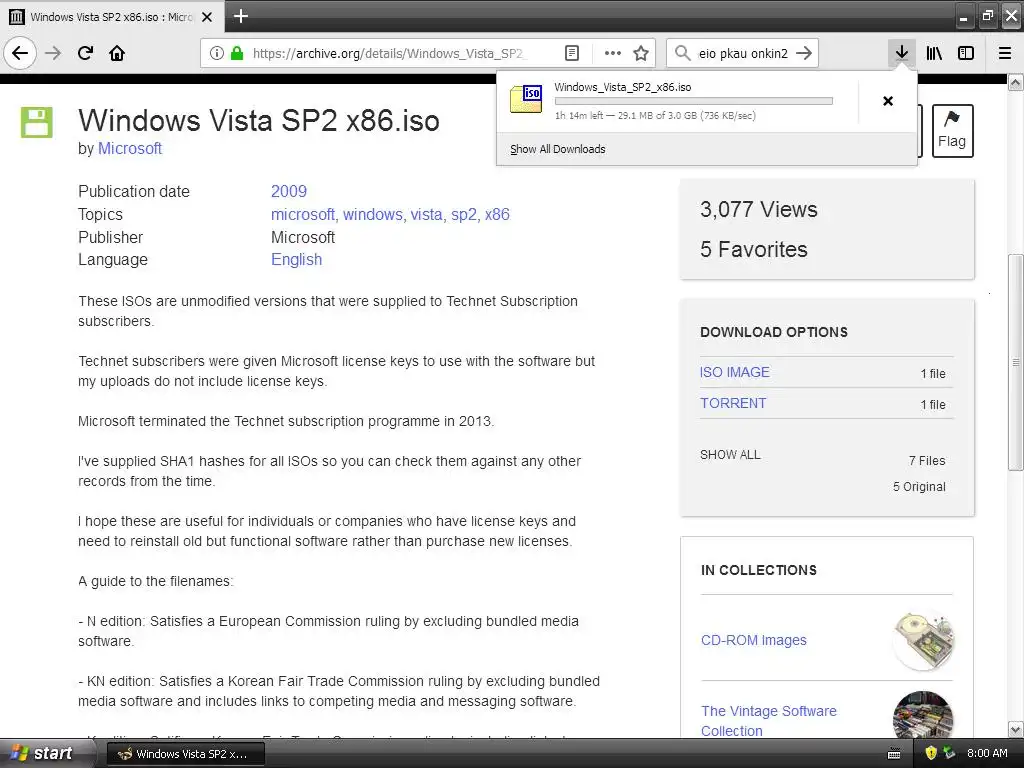1024x768 pixels.
Task: Close the Windows Vista SP2 tab
Action: tap(207, 17)
